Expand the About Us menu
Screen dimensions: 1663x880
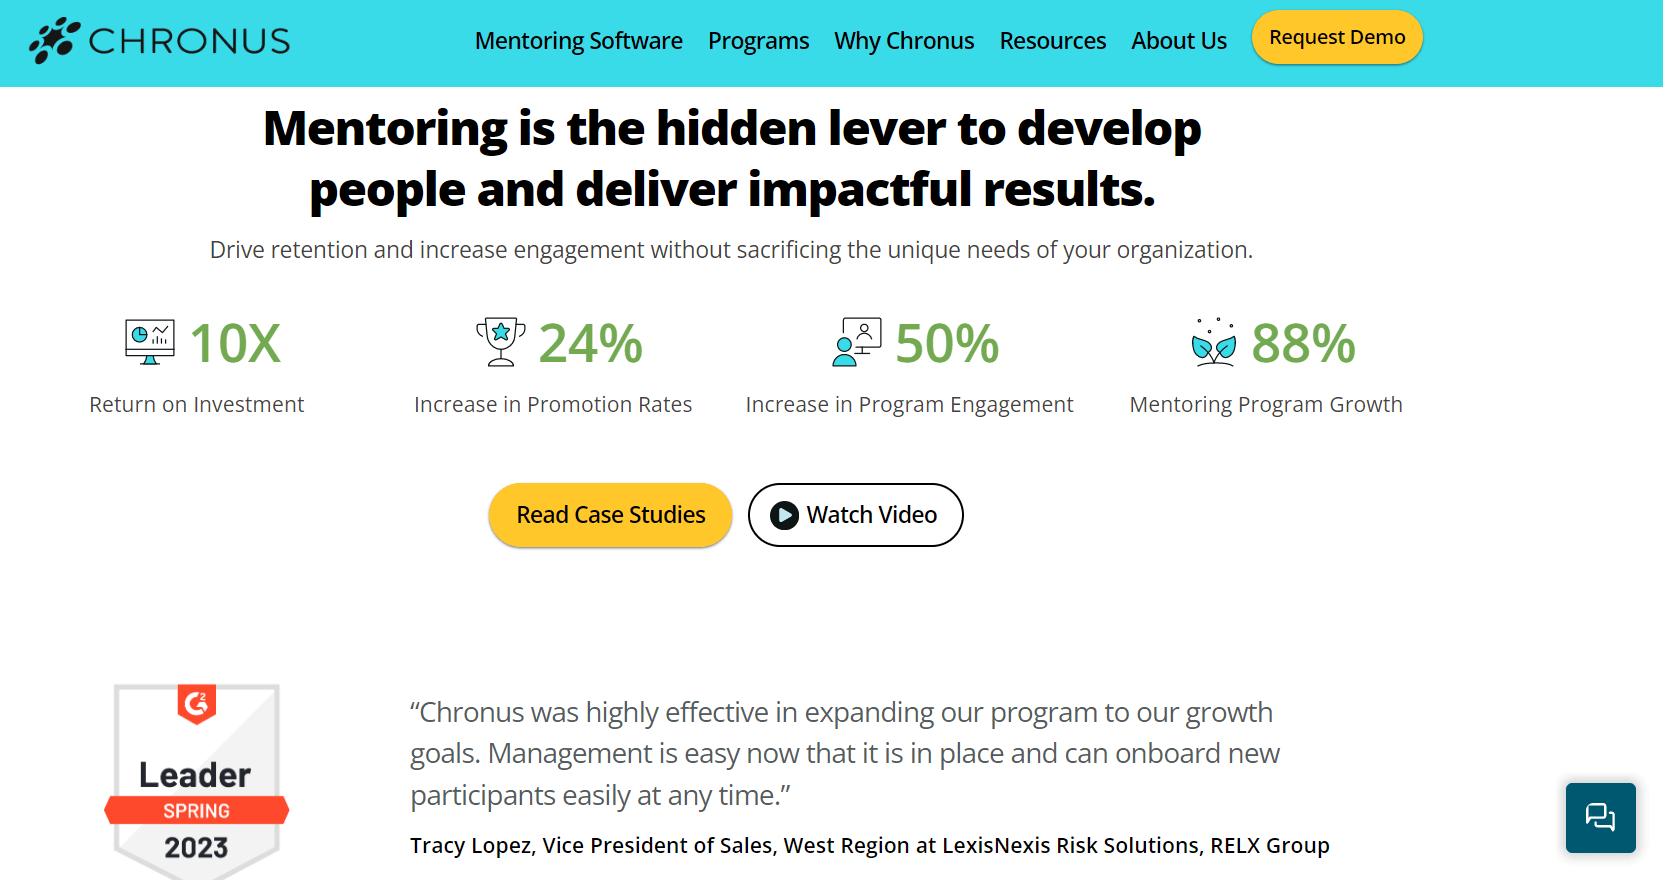pos(1179,41)
